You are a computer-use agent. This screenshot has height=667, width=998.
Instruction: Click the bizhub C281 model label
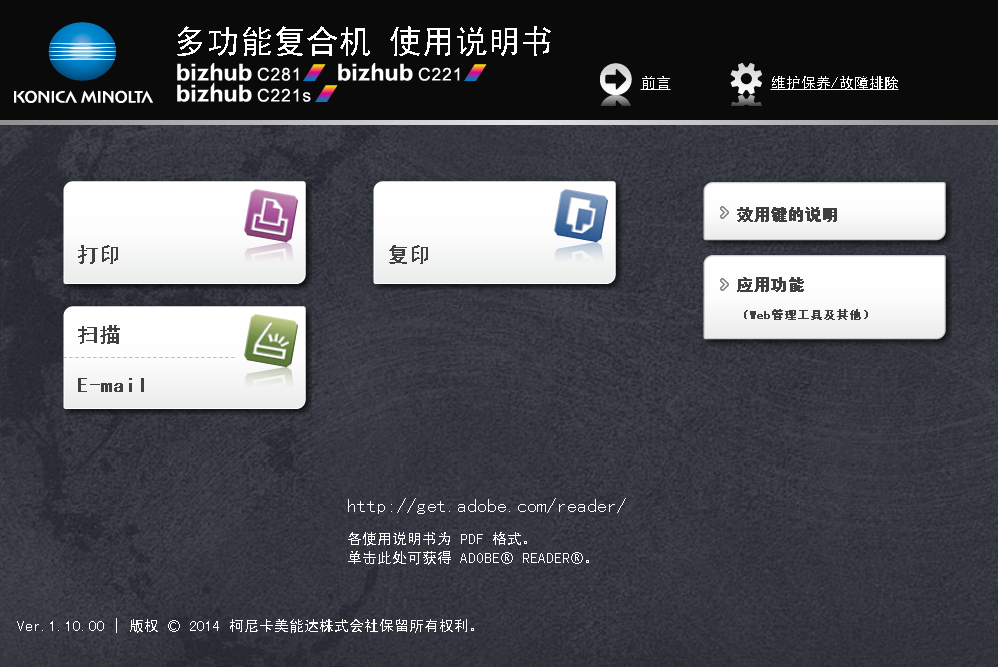(251, 73)
